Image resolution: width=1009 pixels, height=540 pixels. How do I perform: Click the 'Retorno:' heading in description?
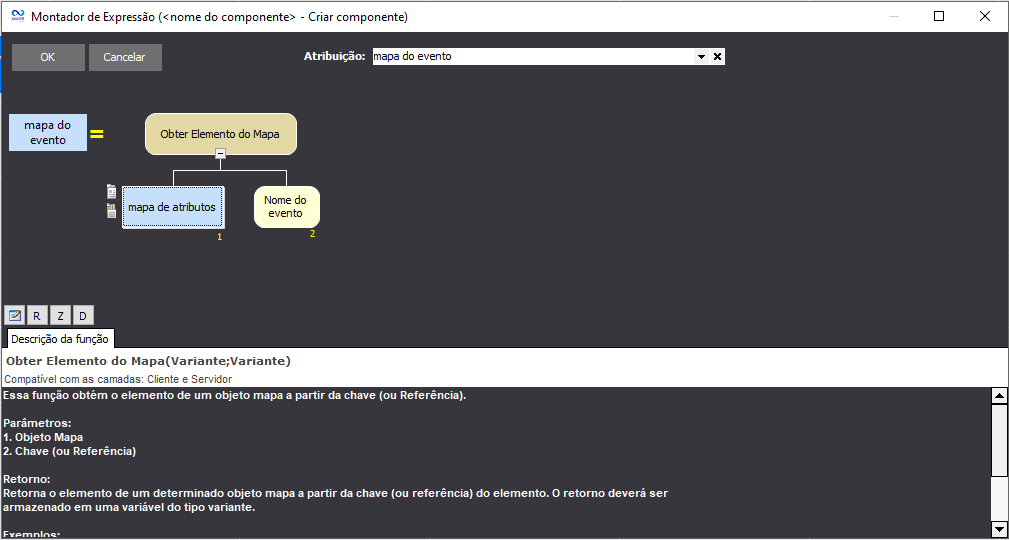[x=26, y=479]
